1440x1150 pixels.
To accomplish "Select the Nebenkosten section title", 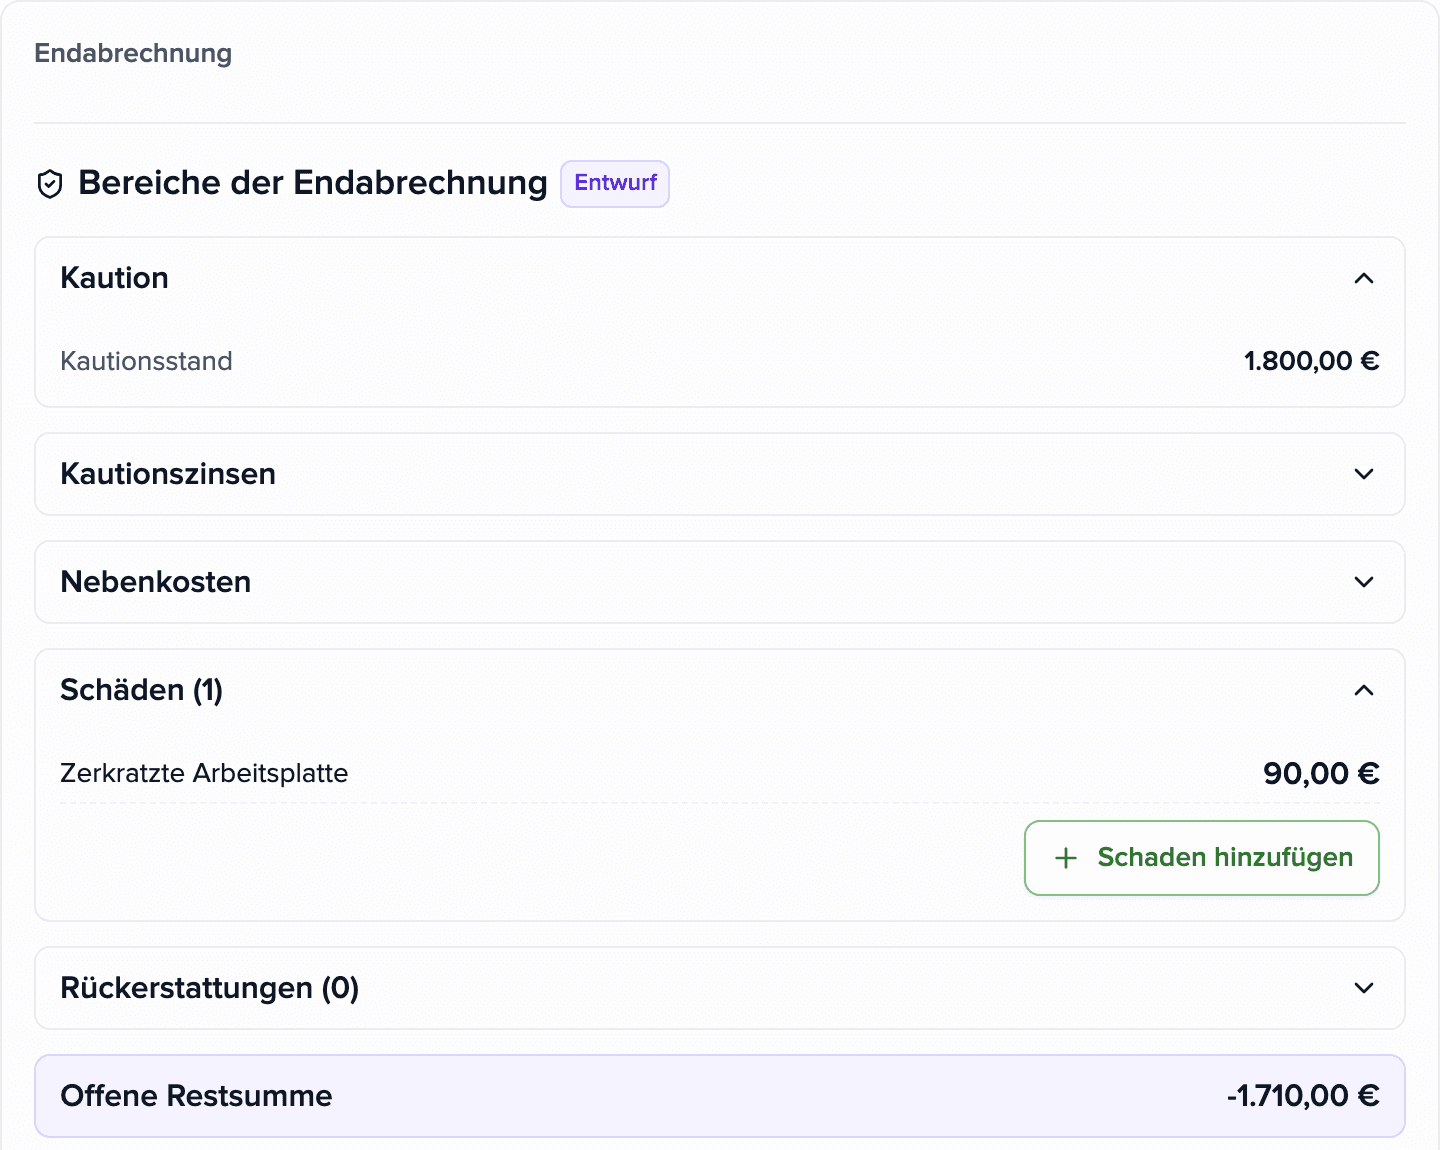I will click(x=156, y=582).
